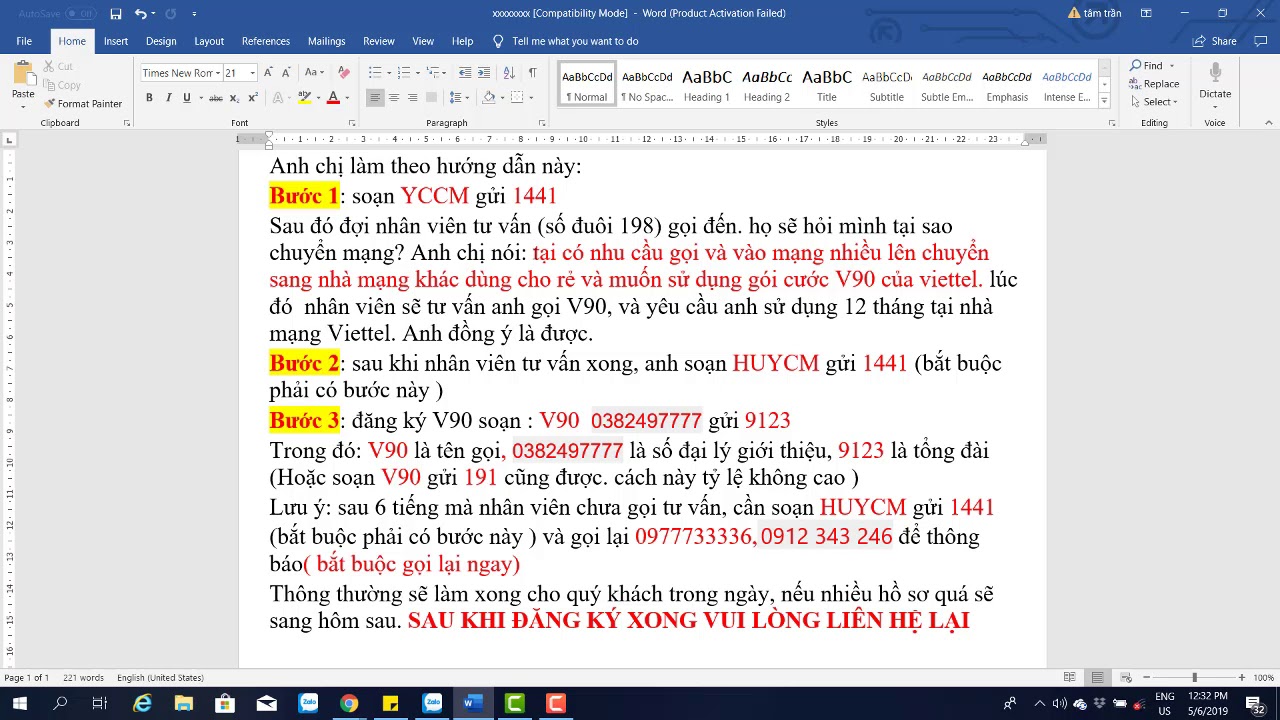This screenshot has width=1280, height=720.
Task: Apply Subscript formatting icon
Action: click(234, 98)
